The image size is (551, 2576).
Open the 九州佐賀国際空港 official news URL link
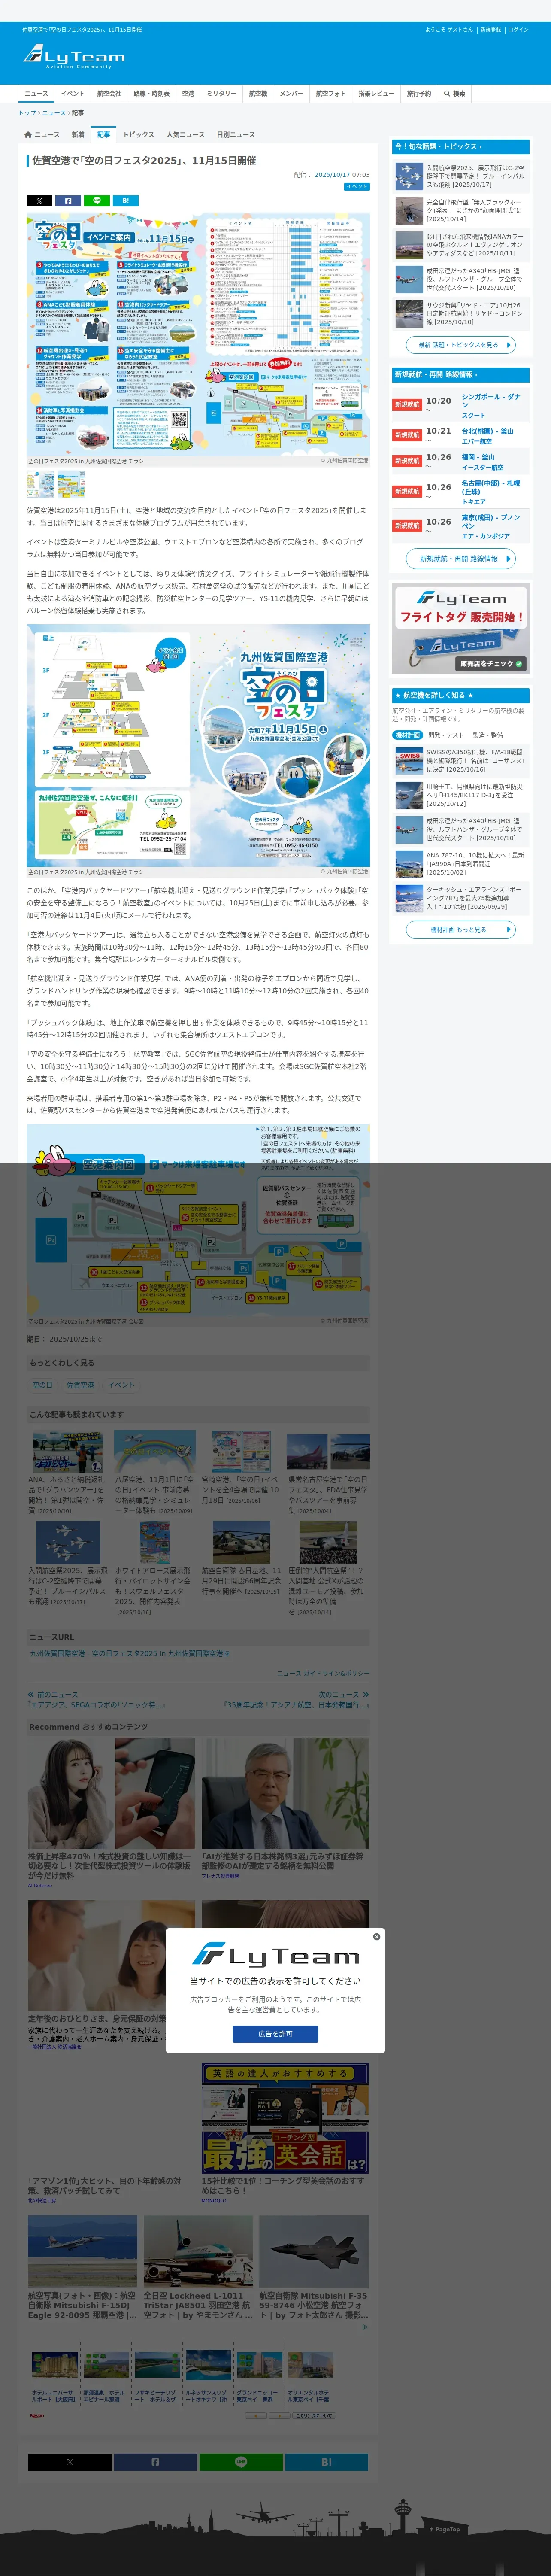click(130, 1654)
